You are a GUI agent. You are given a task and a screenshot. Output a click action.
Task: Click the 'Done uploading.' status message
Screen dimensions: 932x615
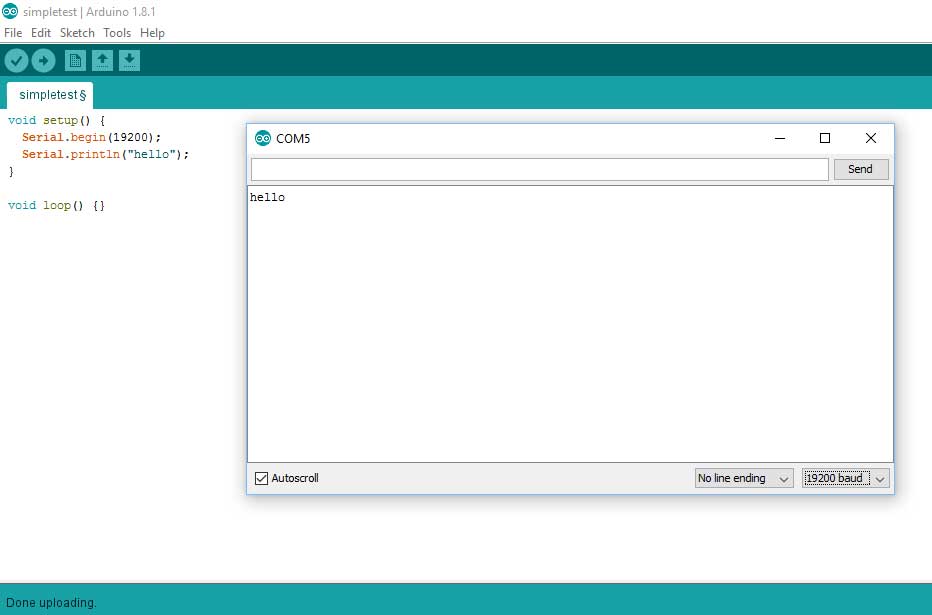coord(51,603)
